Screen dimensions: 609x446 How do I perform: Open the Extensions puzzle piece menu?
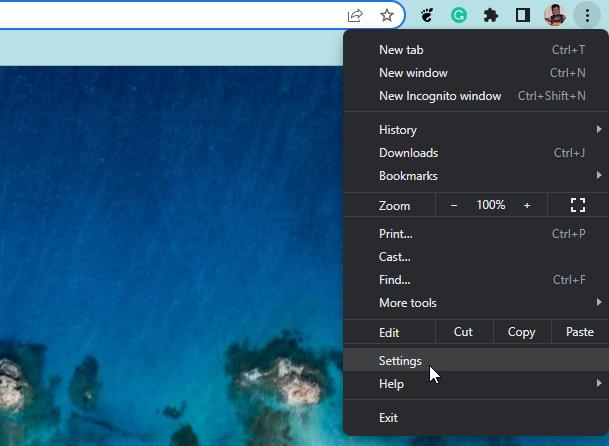(491, 16)
